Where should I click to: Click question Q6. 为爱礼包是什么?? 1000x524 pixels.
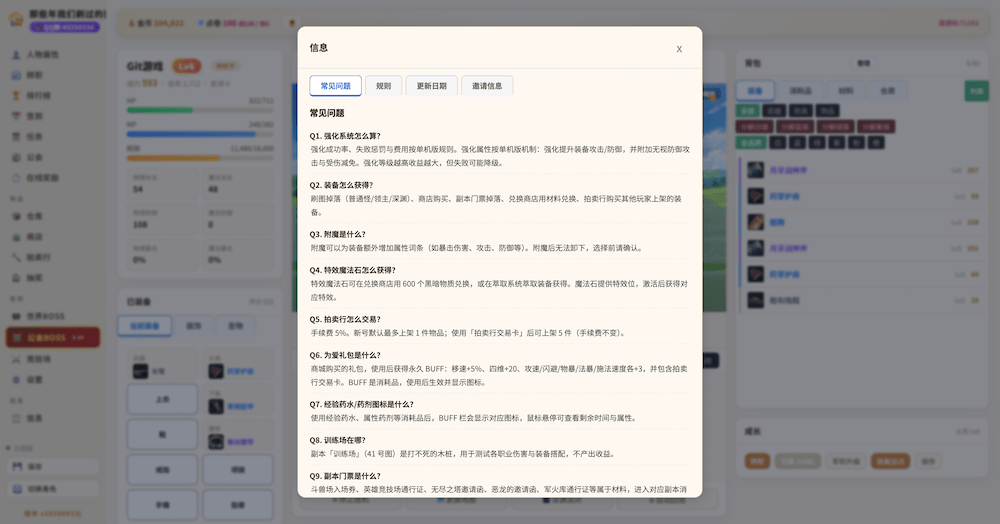tap(345, 355)
